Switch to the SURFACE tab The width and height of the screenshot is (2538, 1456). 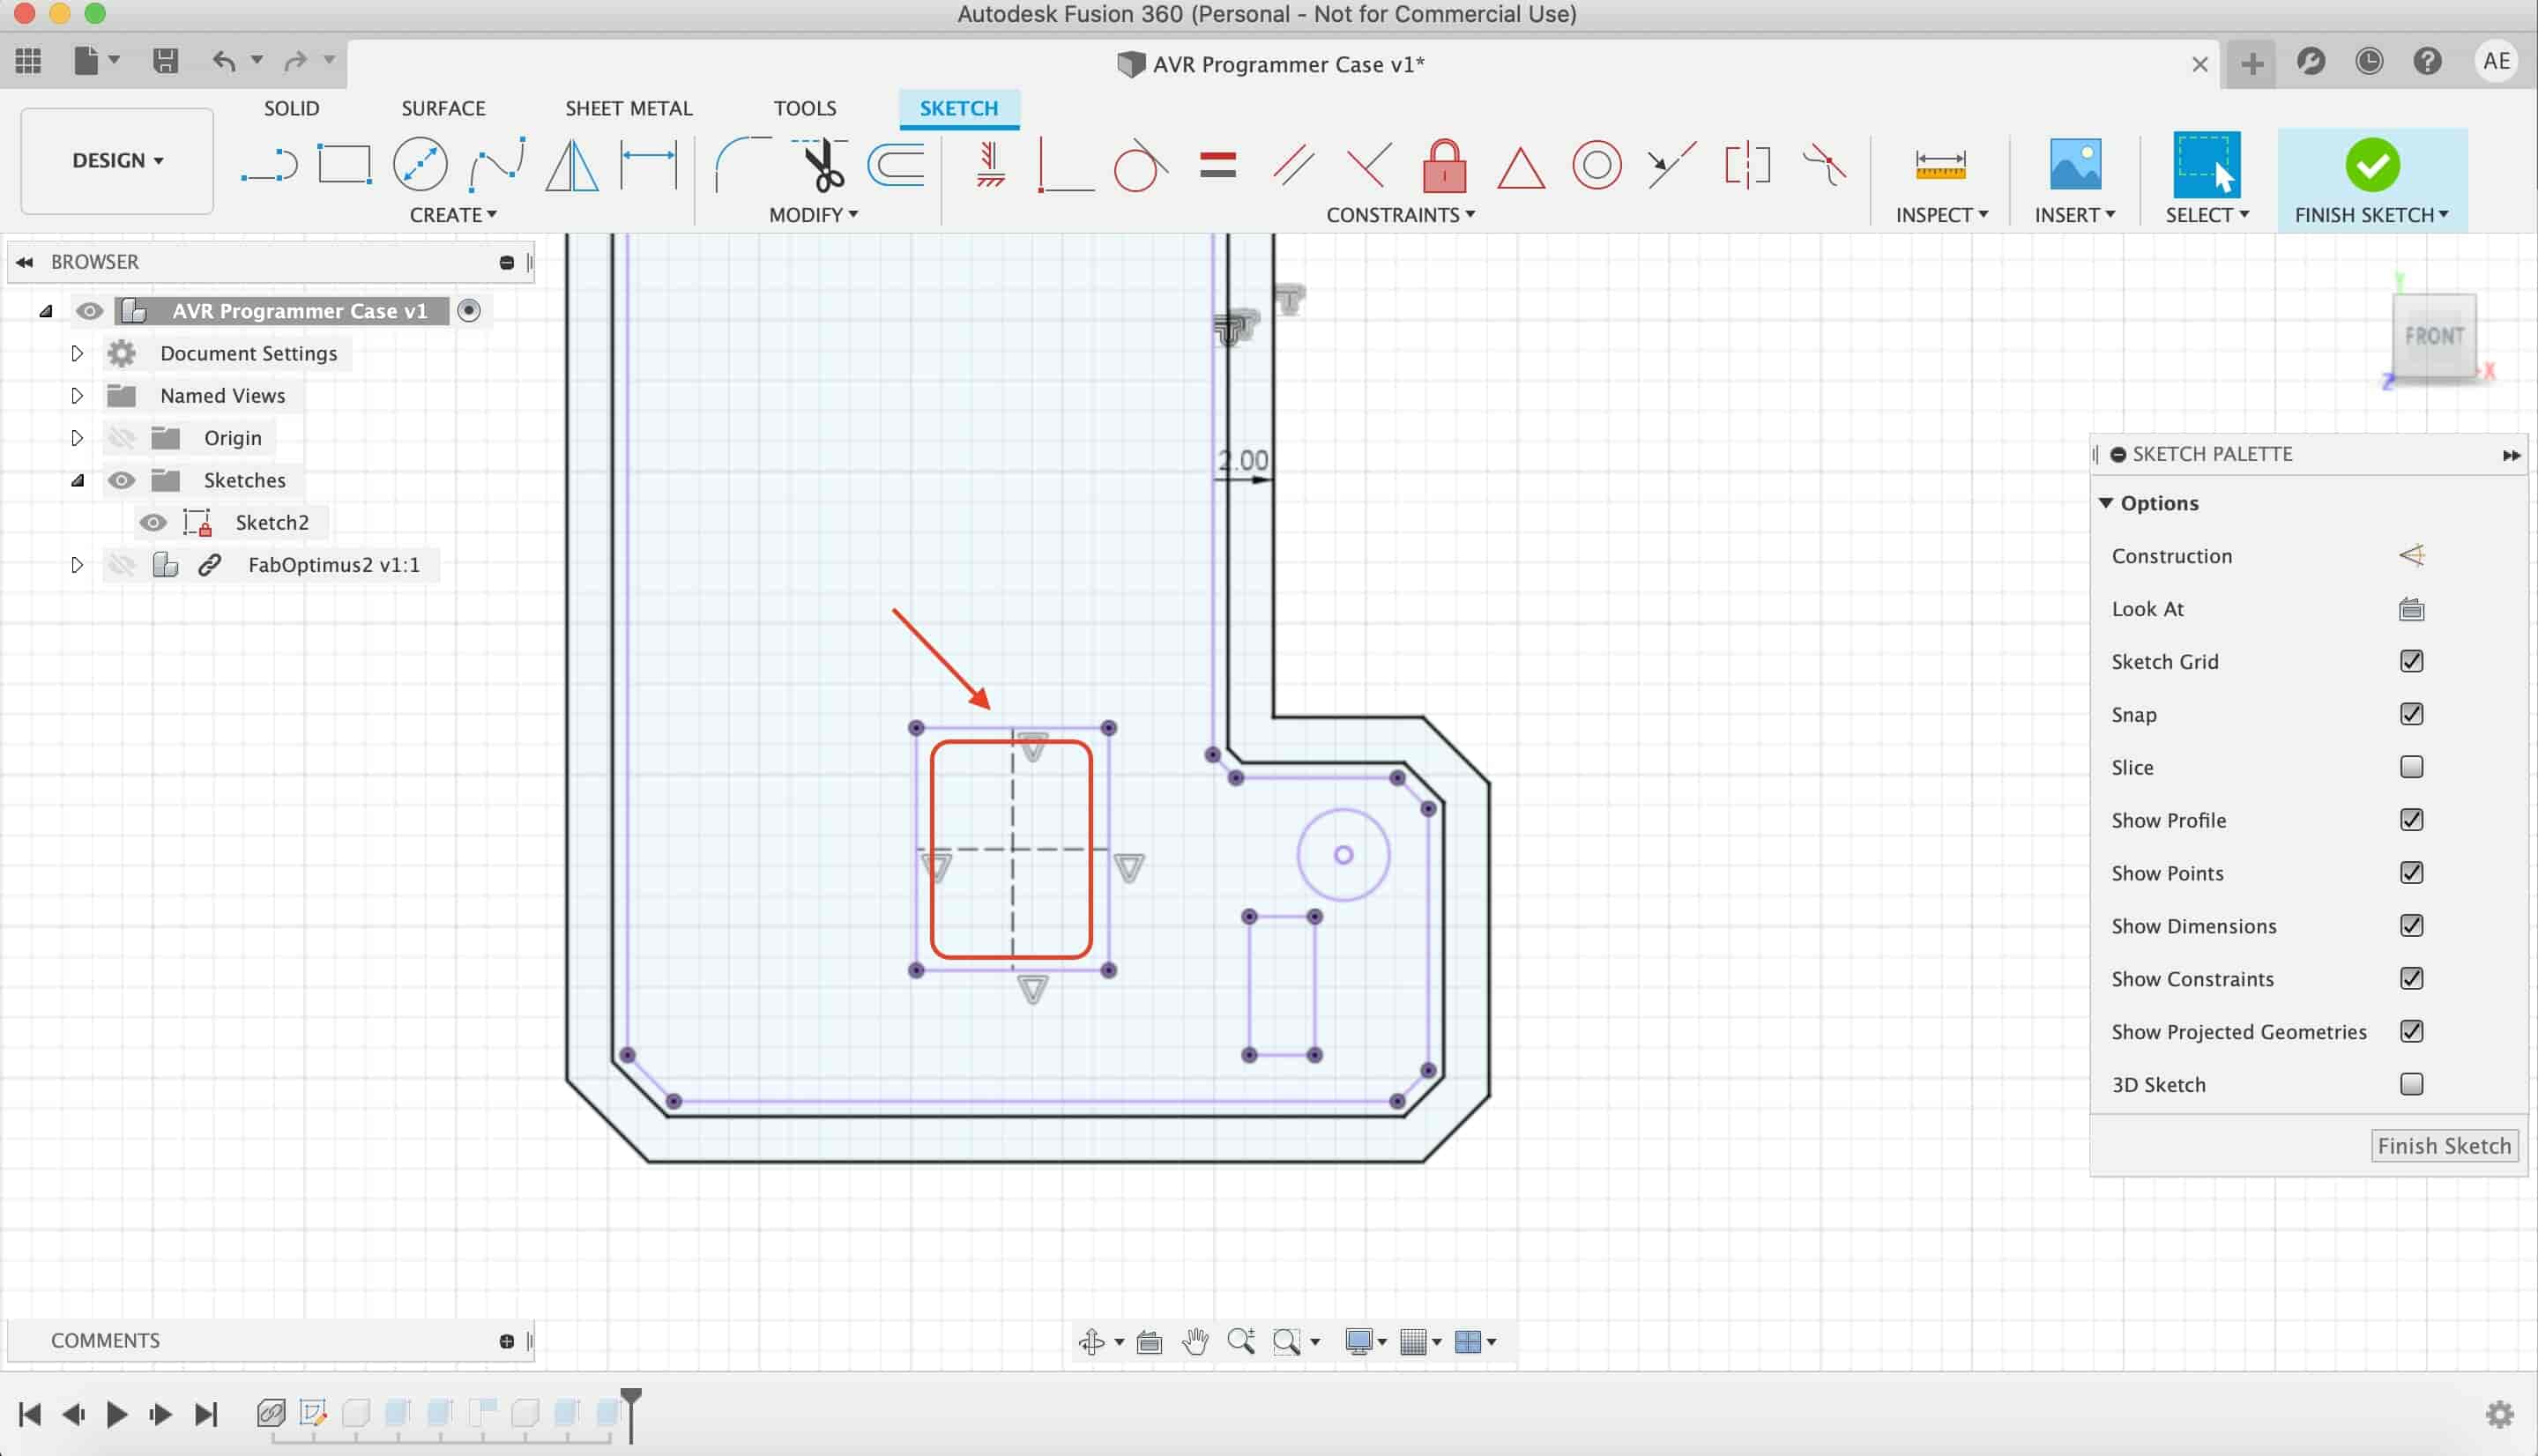(x=443, y=108)
